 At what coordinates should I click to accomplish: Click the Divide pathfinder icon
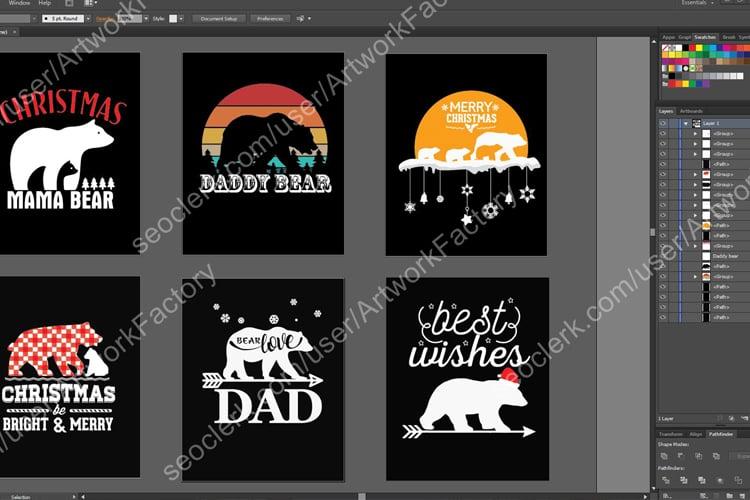(665, 480)
